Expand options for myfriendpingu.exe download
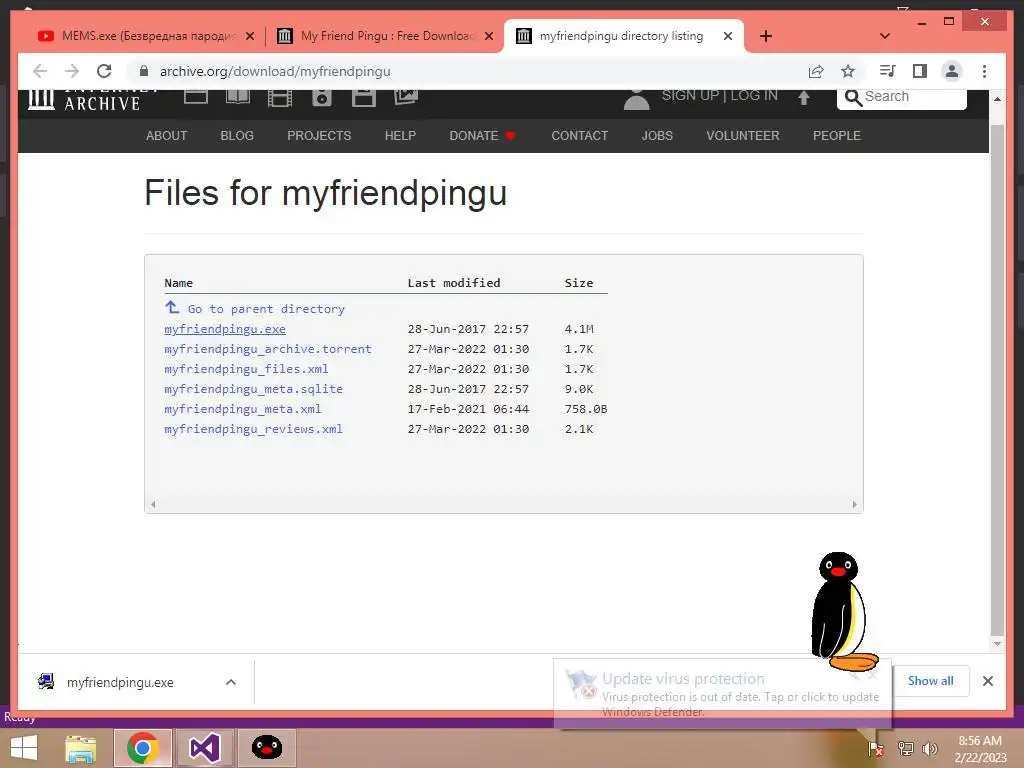 click(x=231, y=682)
